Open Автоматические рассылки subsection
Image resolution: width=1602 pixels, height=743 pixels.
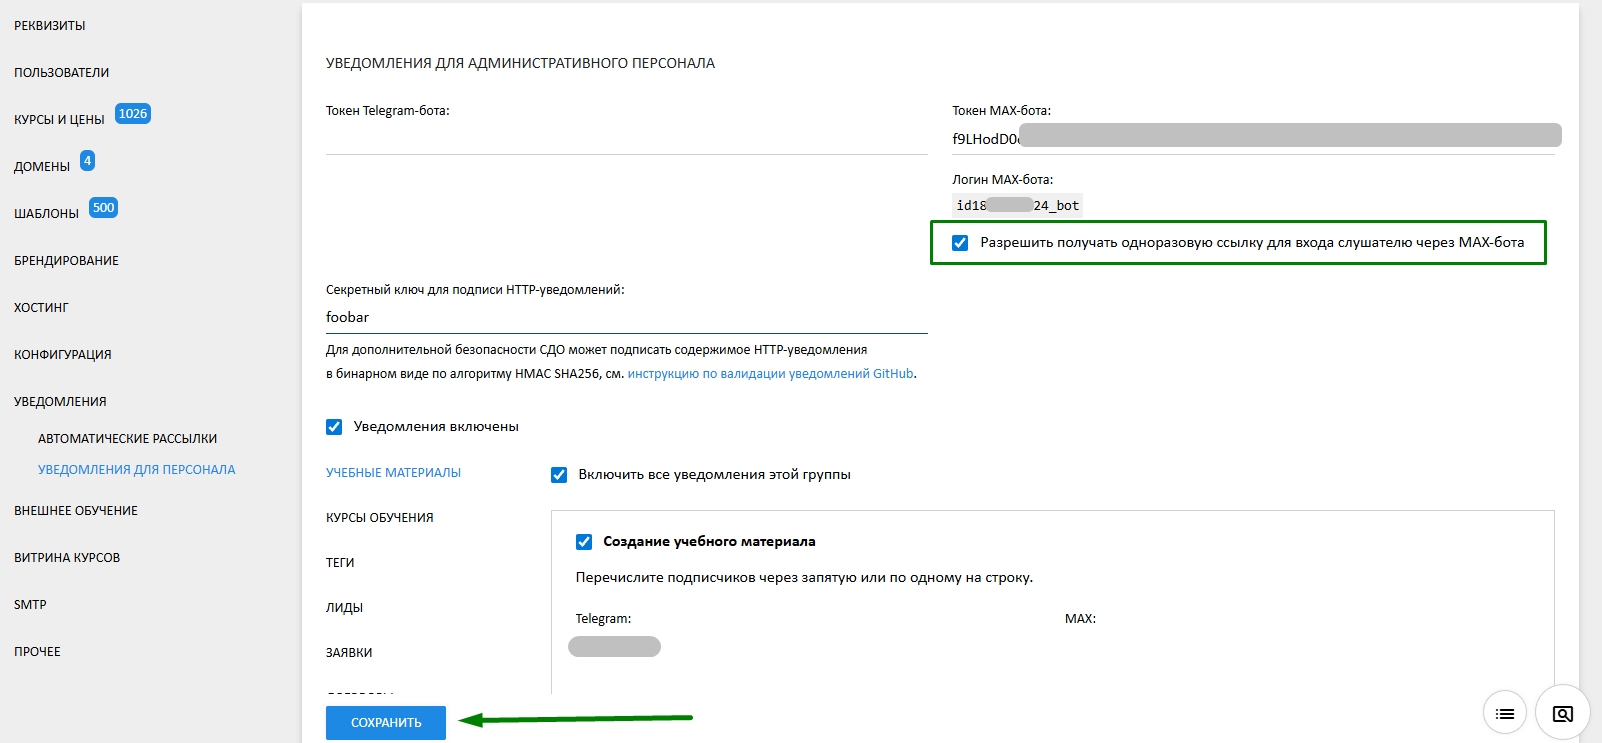[x=127, y=439]
